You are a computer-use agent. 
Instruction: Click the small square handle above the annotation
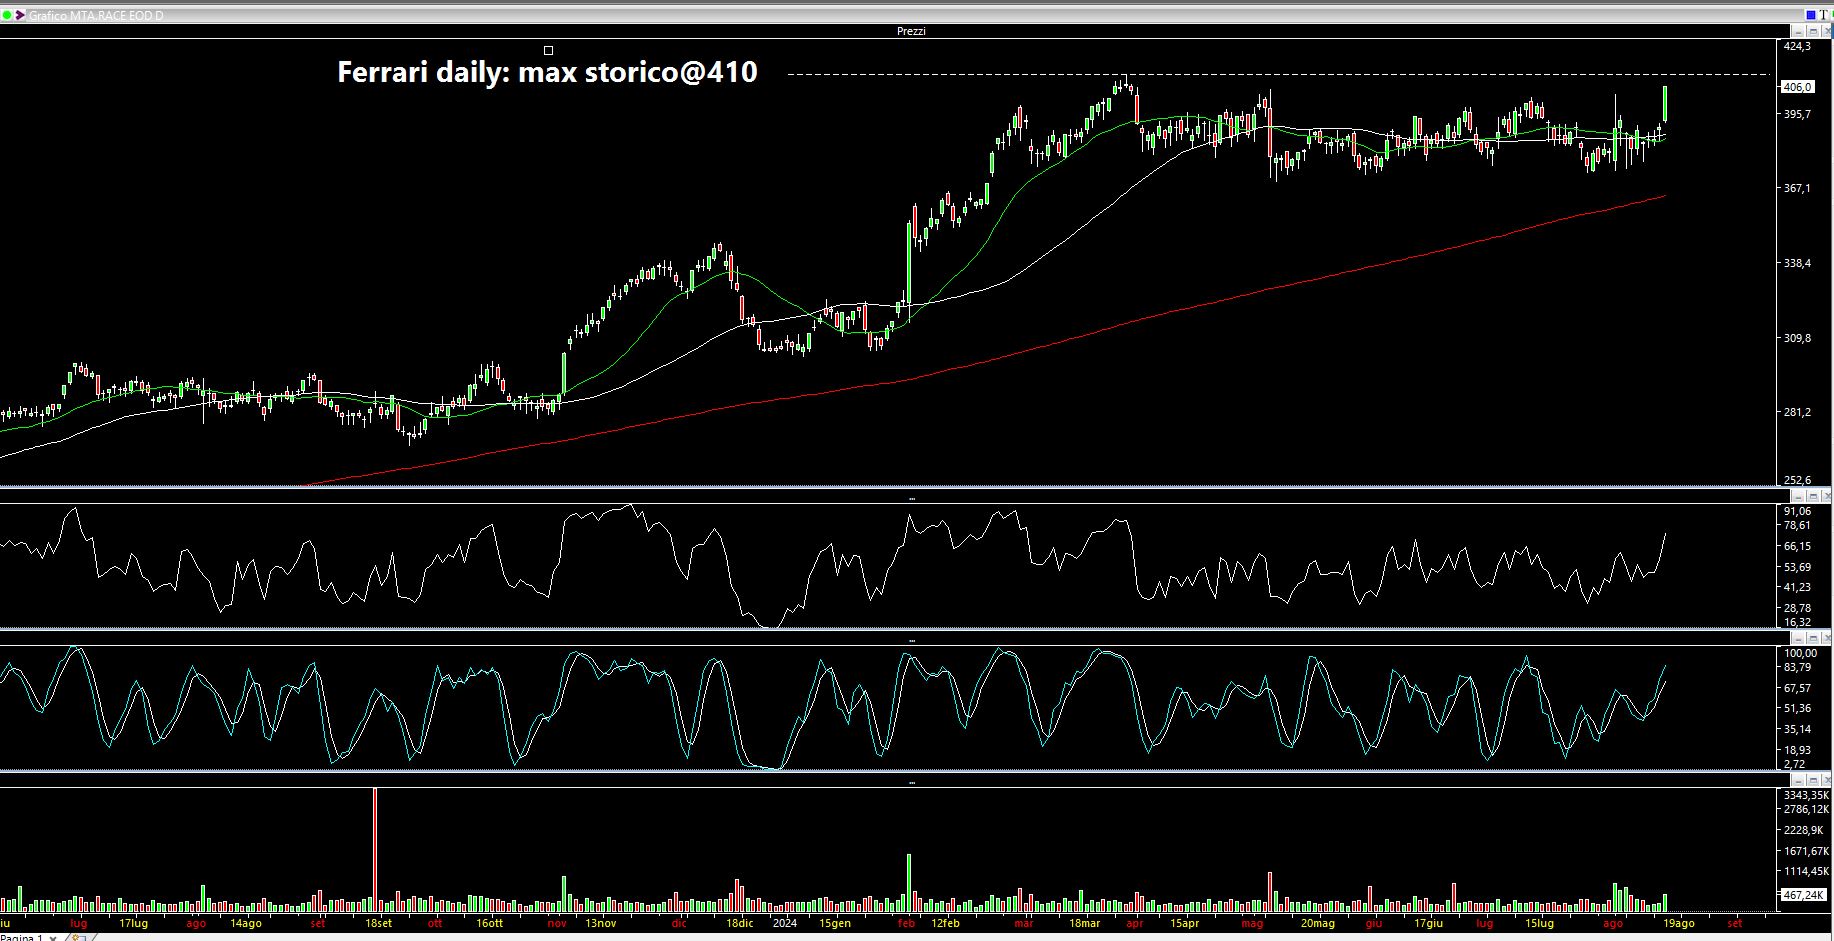pyautogui.click(x=548, y=50)
